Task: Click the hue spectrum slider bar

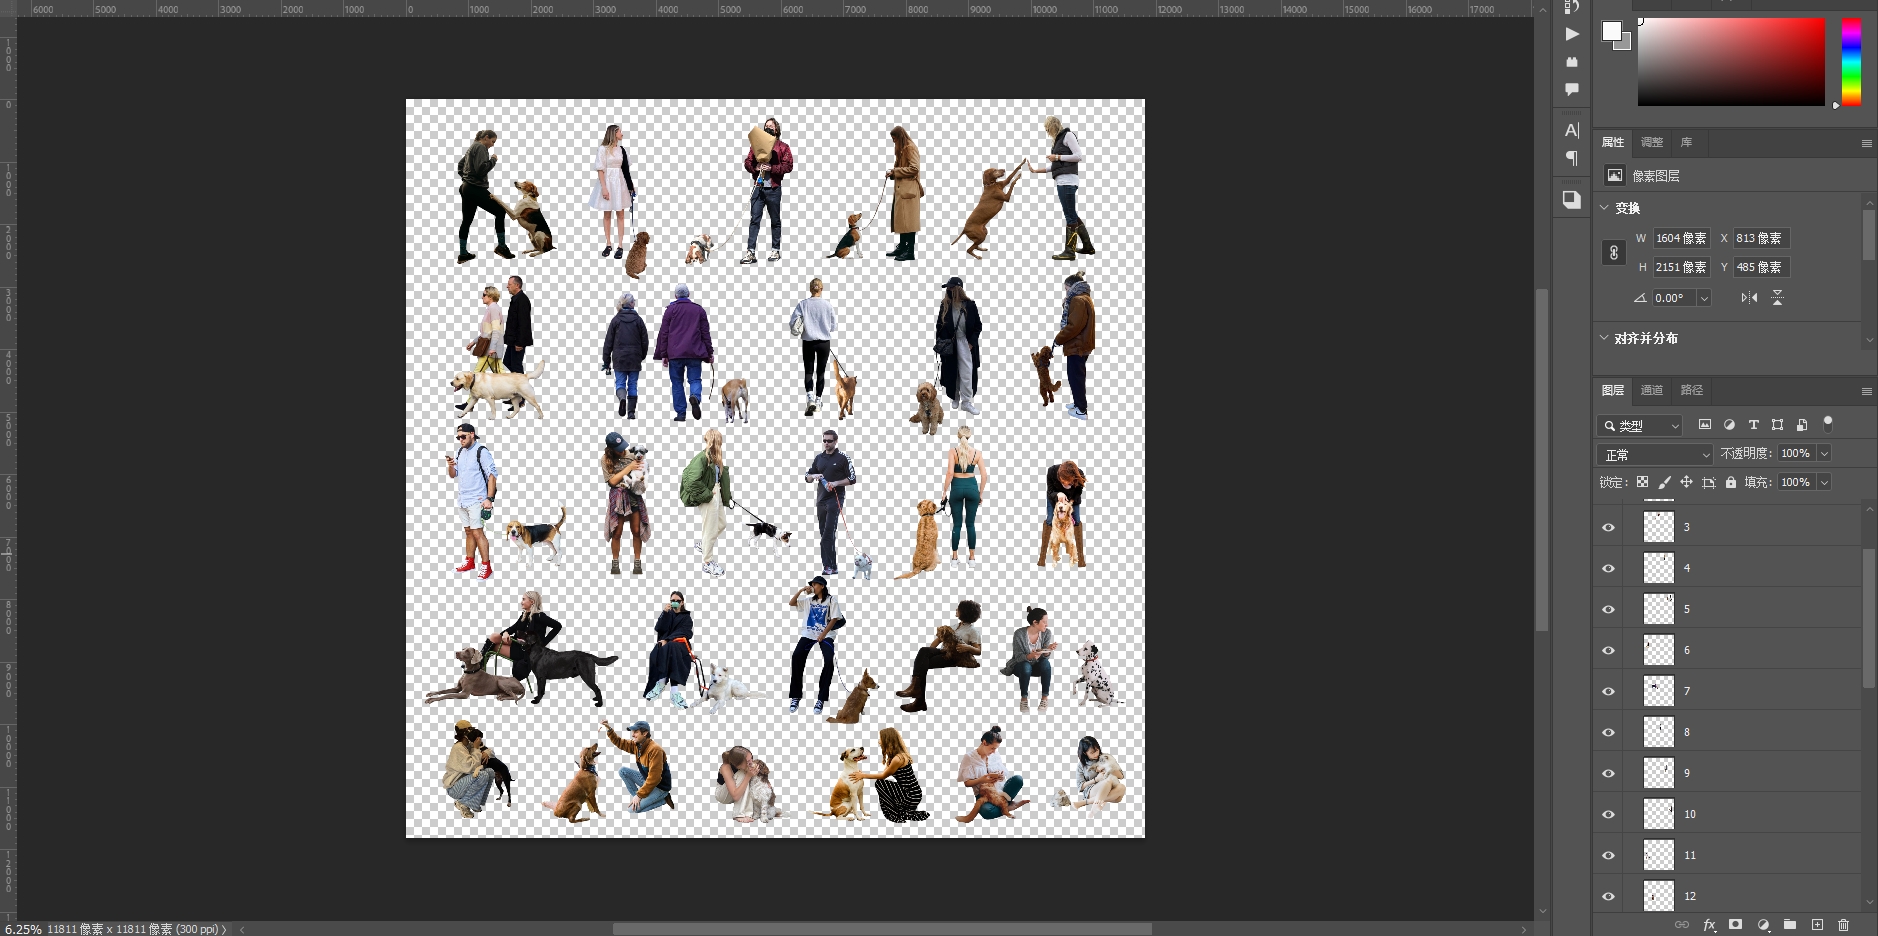Action: (x=1851, y=61)
